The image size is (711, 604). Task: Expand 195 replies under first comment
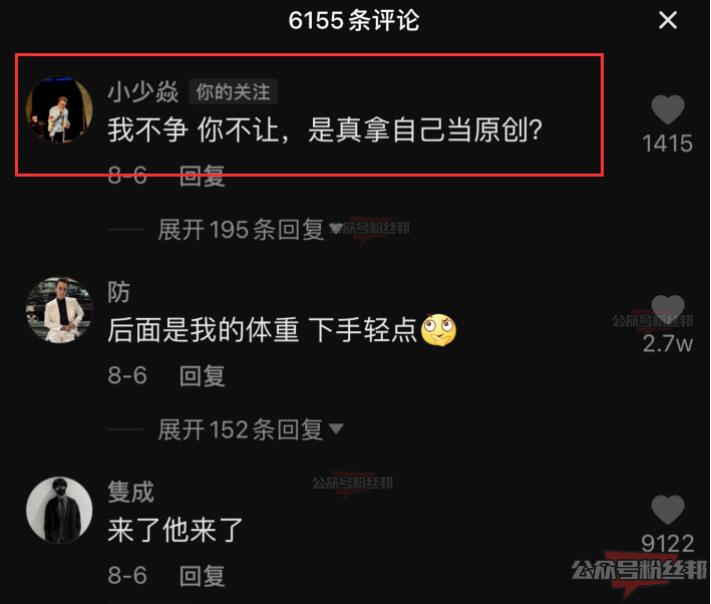(x=249, y=229)
